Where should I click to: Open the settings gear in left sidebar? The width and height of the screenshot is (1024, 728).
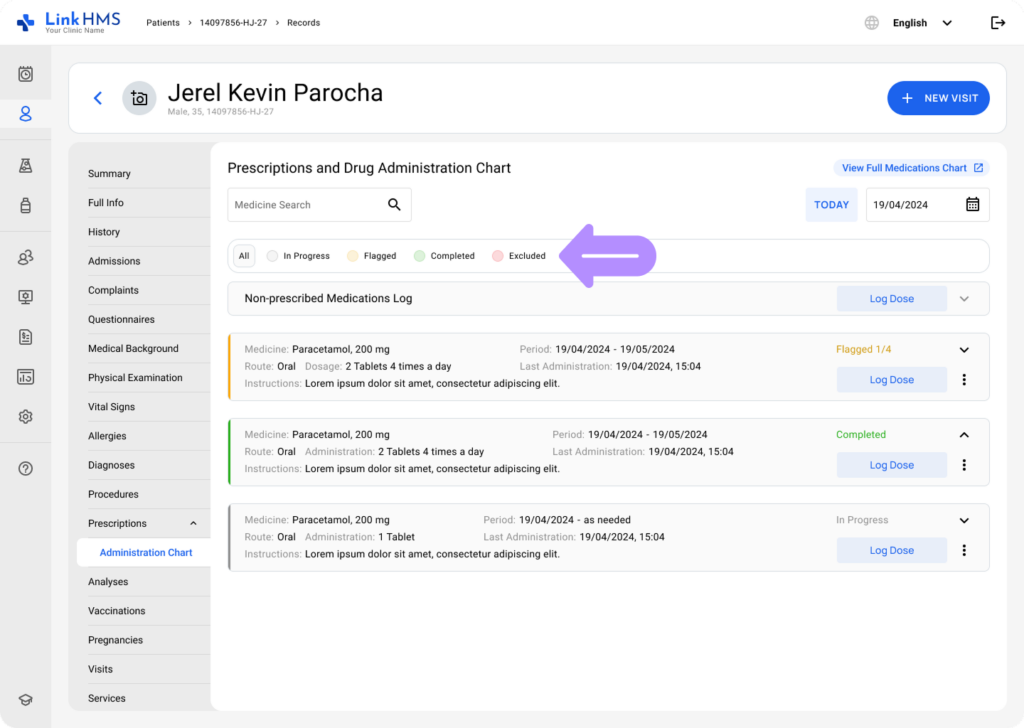point(26,417)
